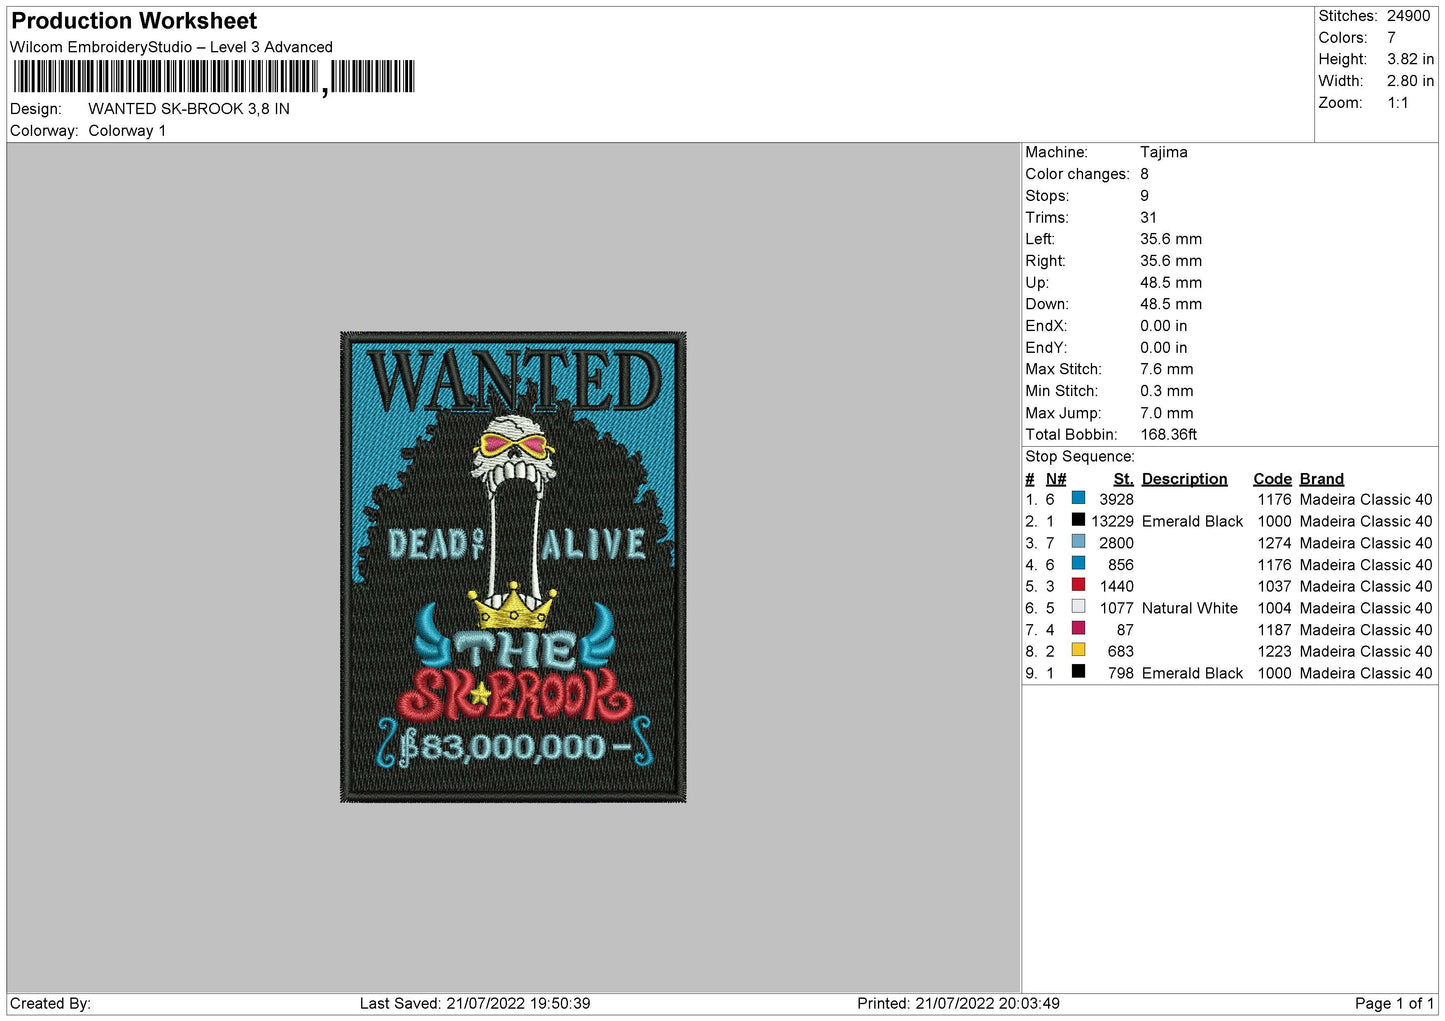Viewport: 1445px width, 1021px height.
Task: Click stitch count '798' in stop row 9
Action: [x=1121, y=674]
